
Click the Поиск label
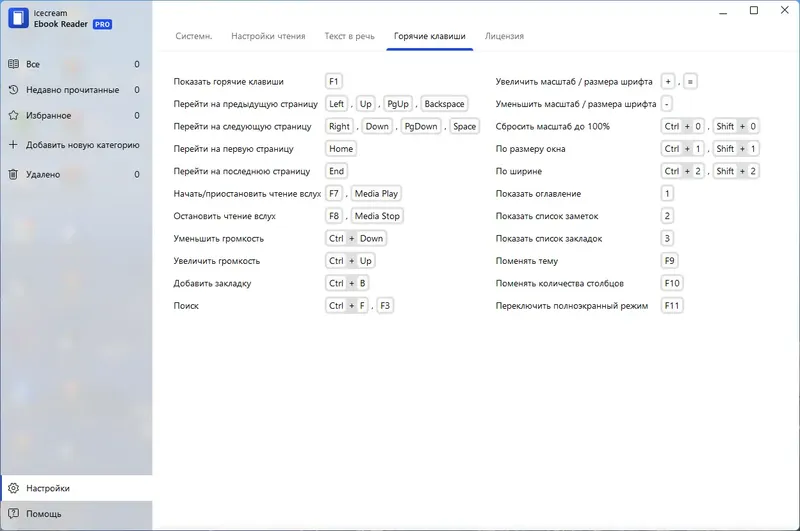pos(186,306)
